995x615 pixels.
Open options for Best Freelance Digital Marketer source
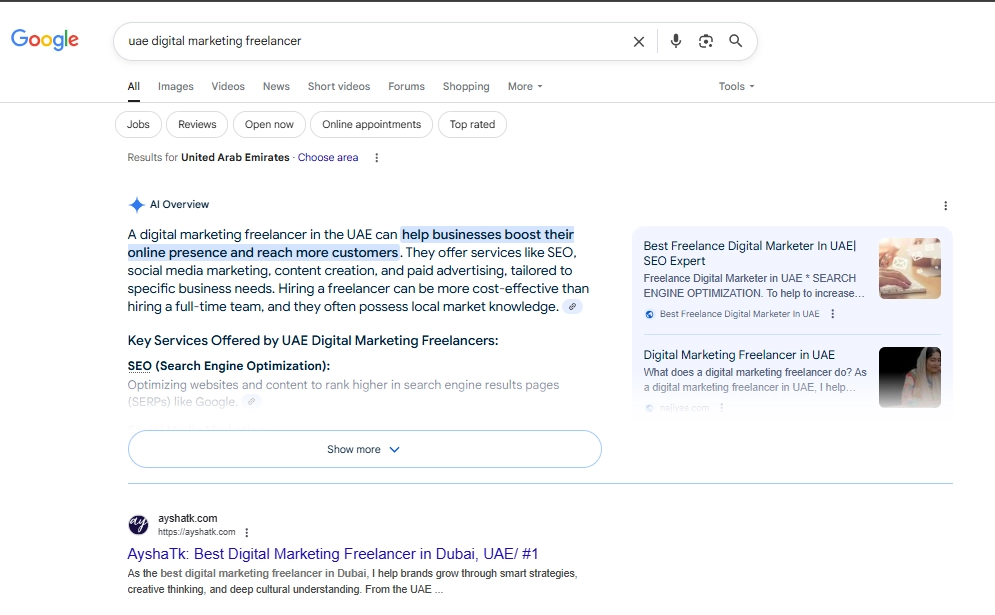coord(833,314)
